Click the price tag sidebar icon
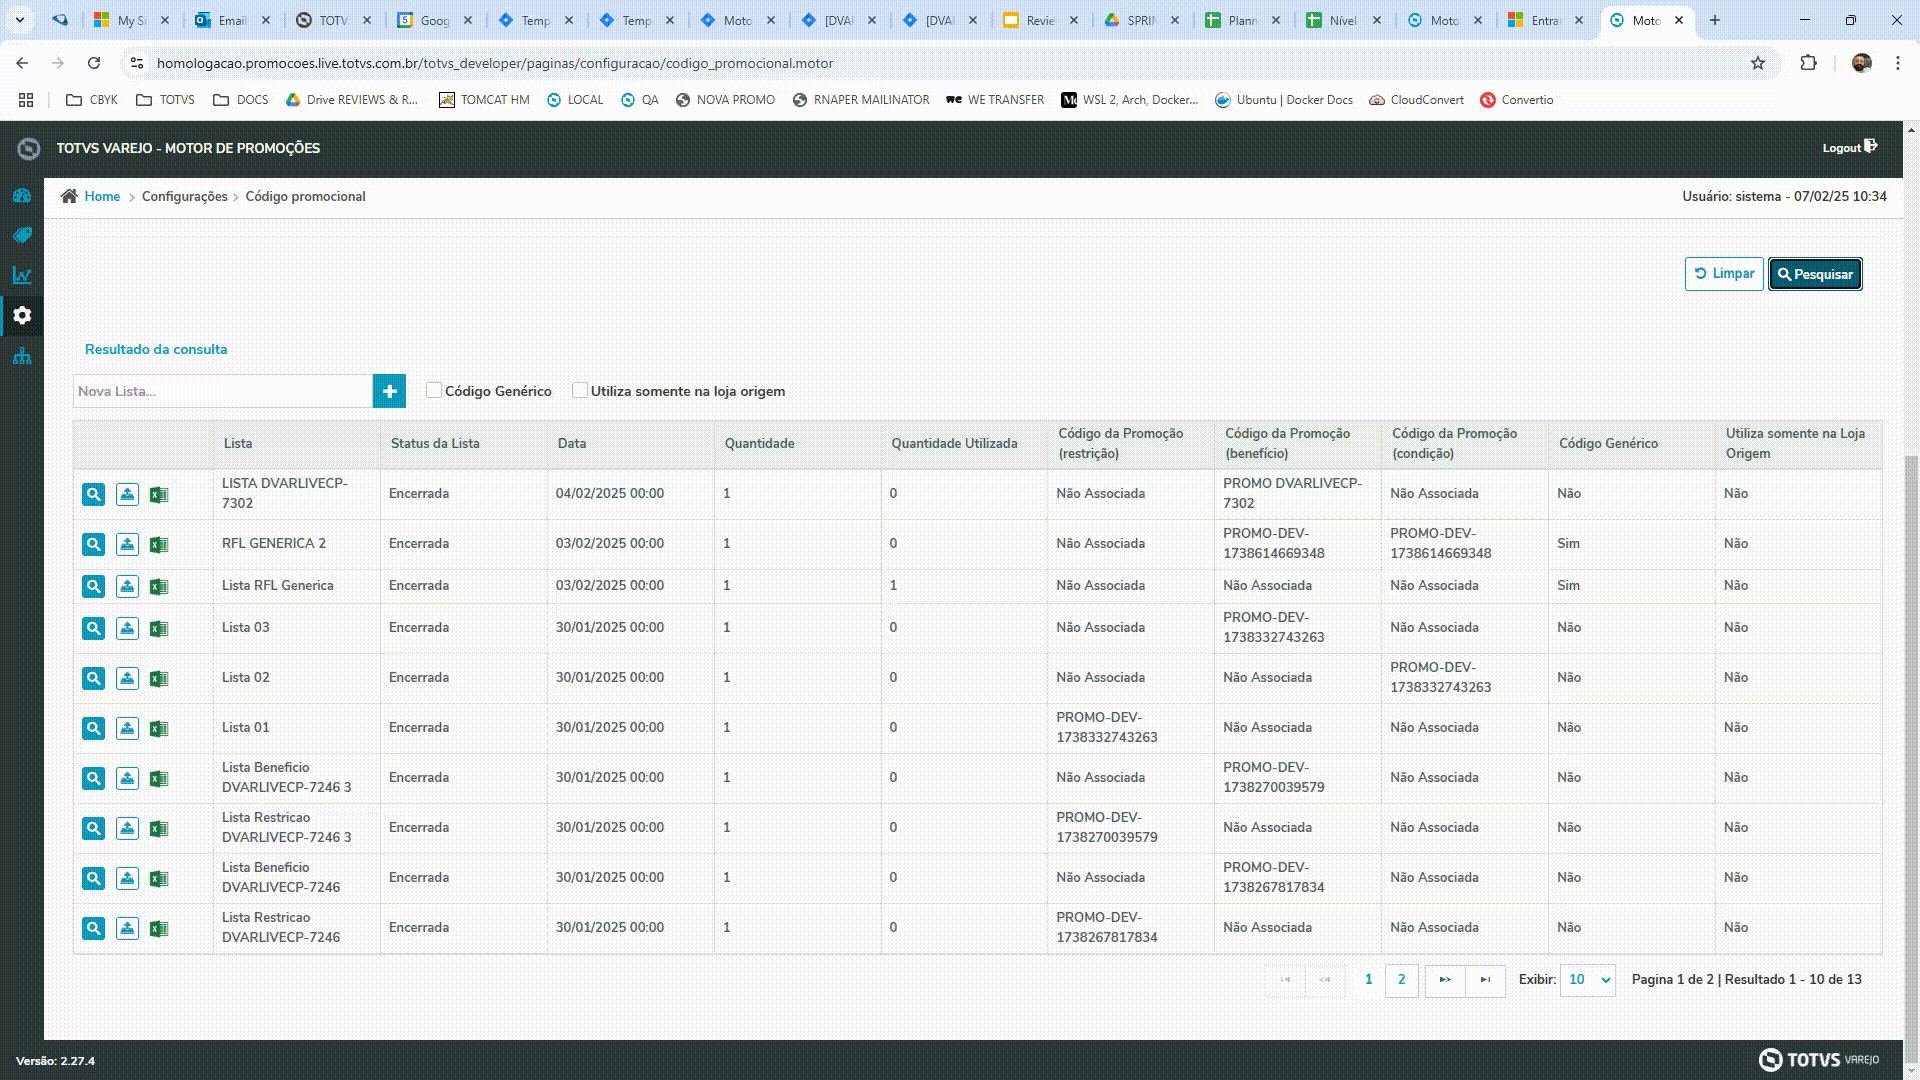The width and height of the screenshot is (1920, 1080). (x=22, y=235)
